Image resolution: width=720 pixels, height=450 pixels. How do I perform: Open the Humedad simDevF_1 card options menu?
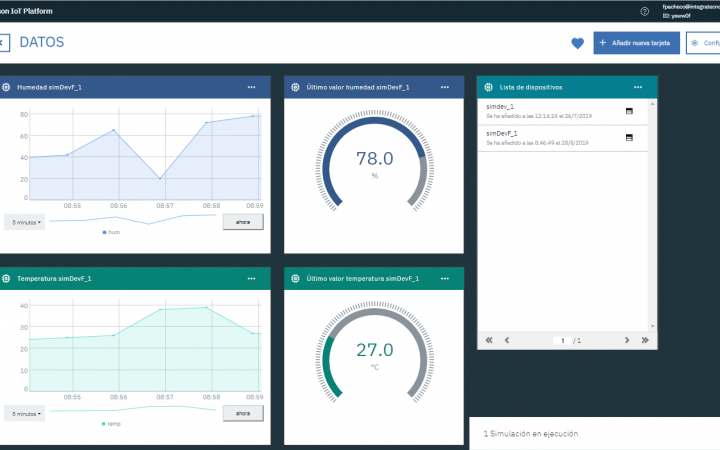point(251,87)
